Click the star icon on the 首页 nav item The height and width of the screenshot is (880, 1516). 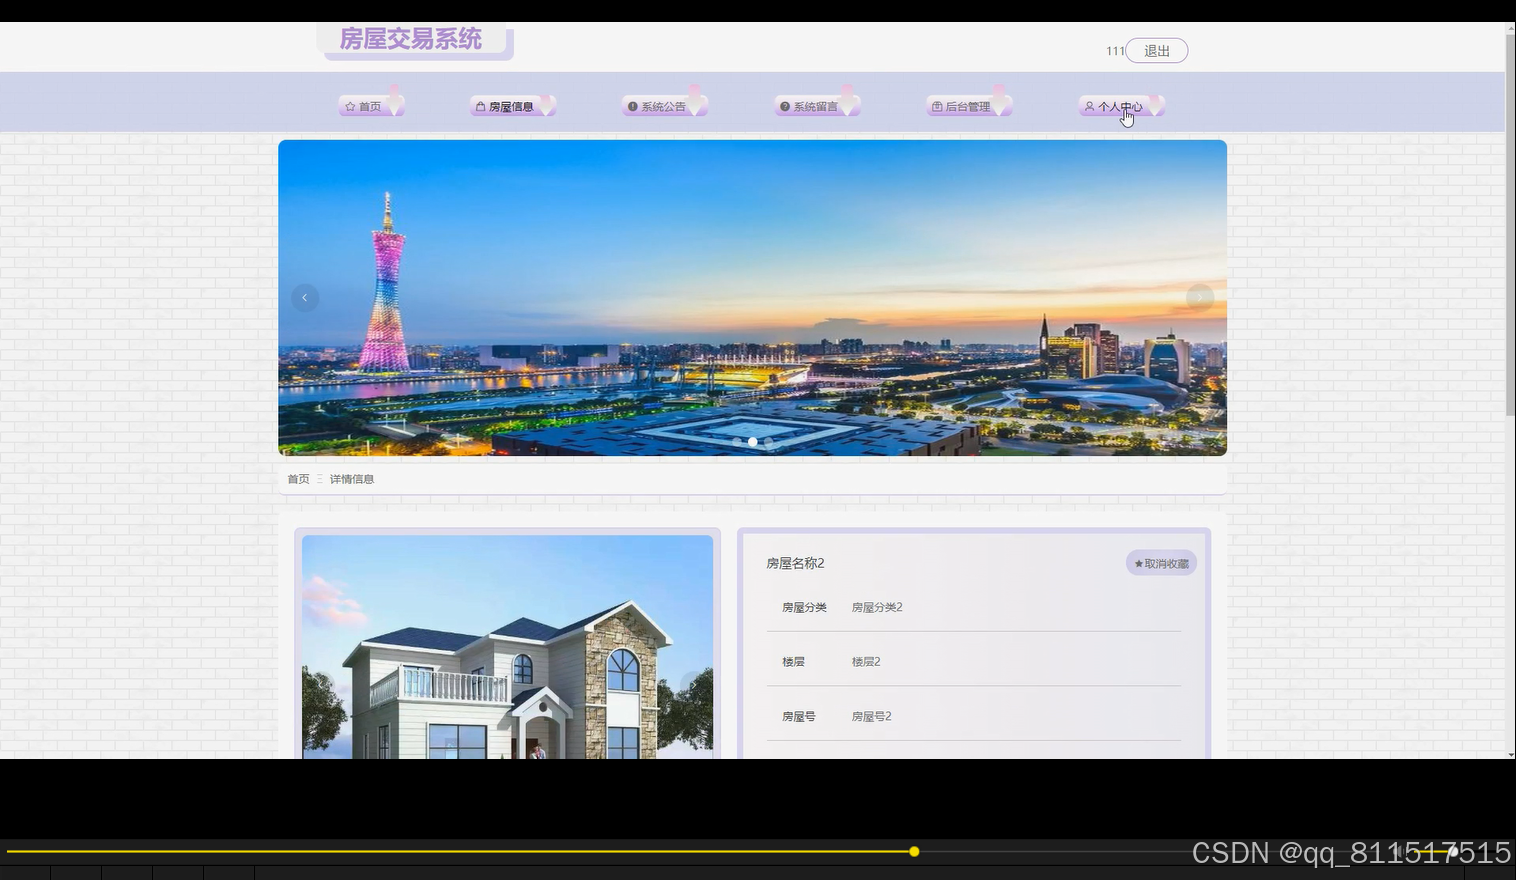[350, 105]
